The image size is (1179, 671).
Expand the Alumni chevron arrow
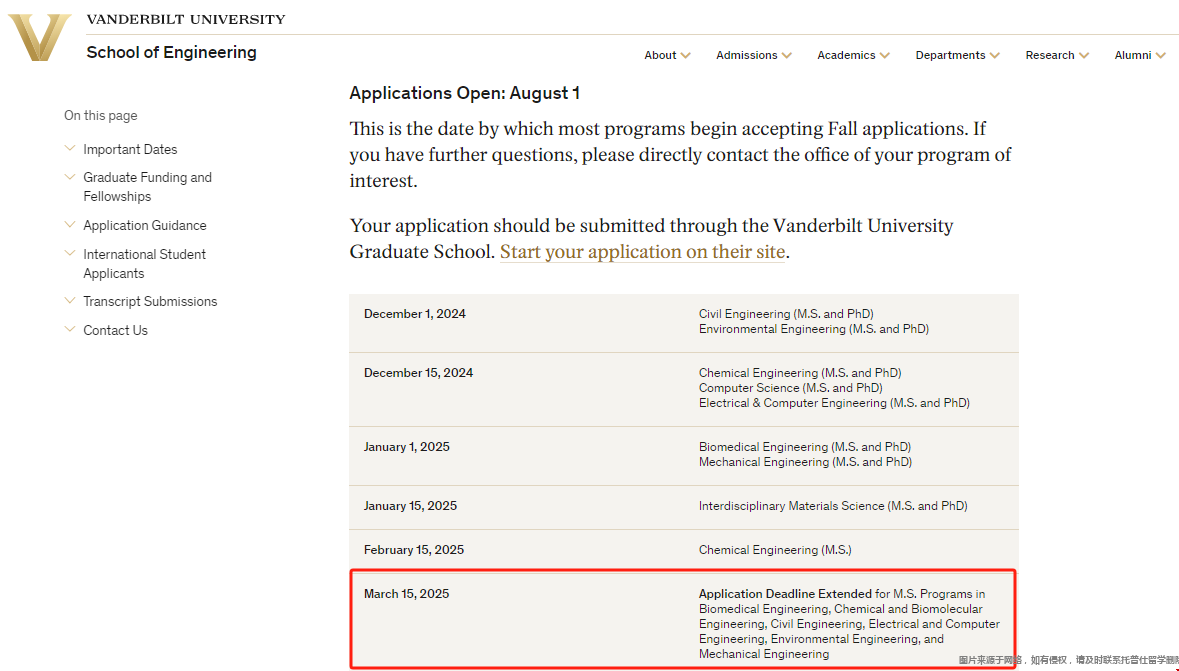pos(1161,55)
